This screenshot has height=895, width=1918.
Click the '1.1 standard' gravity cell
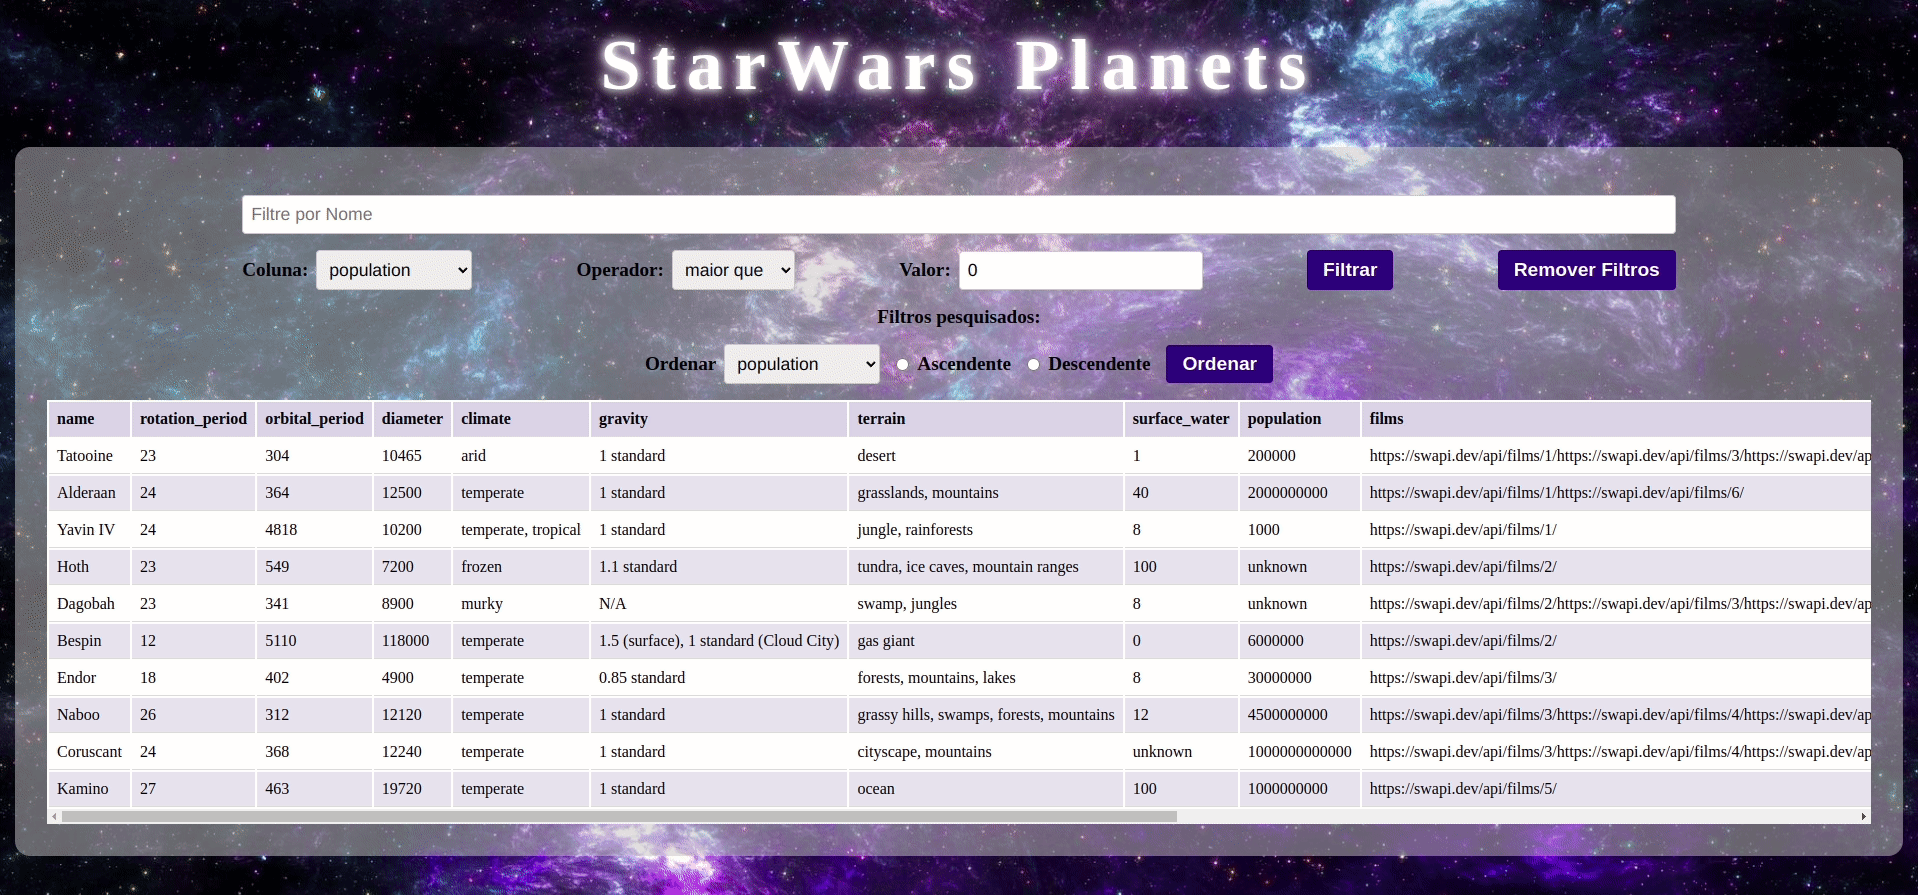pos(719,567)
